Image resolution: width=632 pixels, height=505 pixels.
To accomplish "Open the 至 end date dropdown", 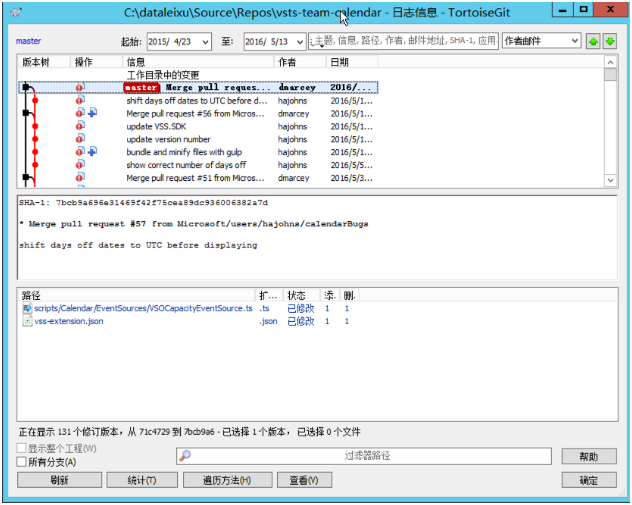I will (x=299, y=42).
